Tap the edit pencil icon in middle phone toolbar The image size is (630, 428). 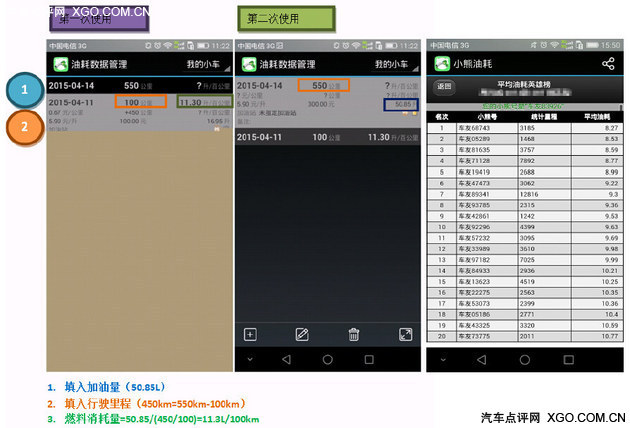pos(302,334)
